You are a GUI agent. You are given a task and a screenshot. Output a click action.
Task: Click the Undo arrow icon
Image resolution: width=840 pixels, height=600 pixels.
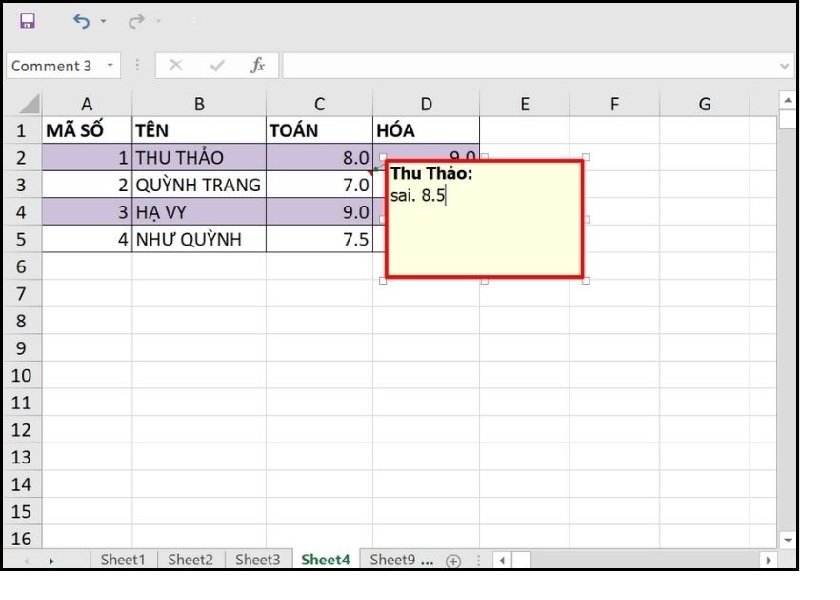coord(81,21)
